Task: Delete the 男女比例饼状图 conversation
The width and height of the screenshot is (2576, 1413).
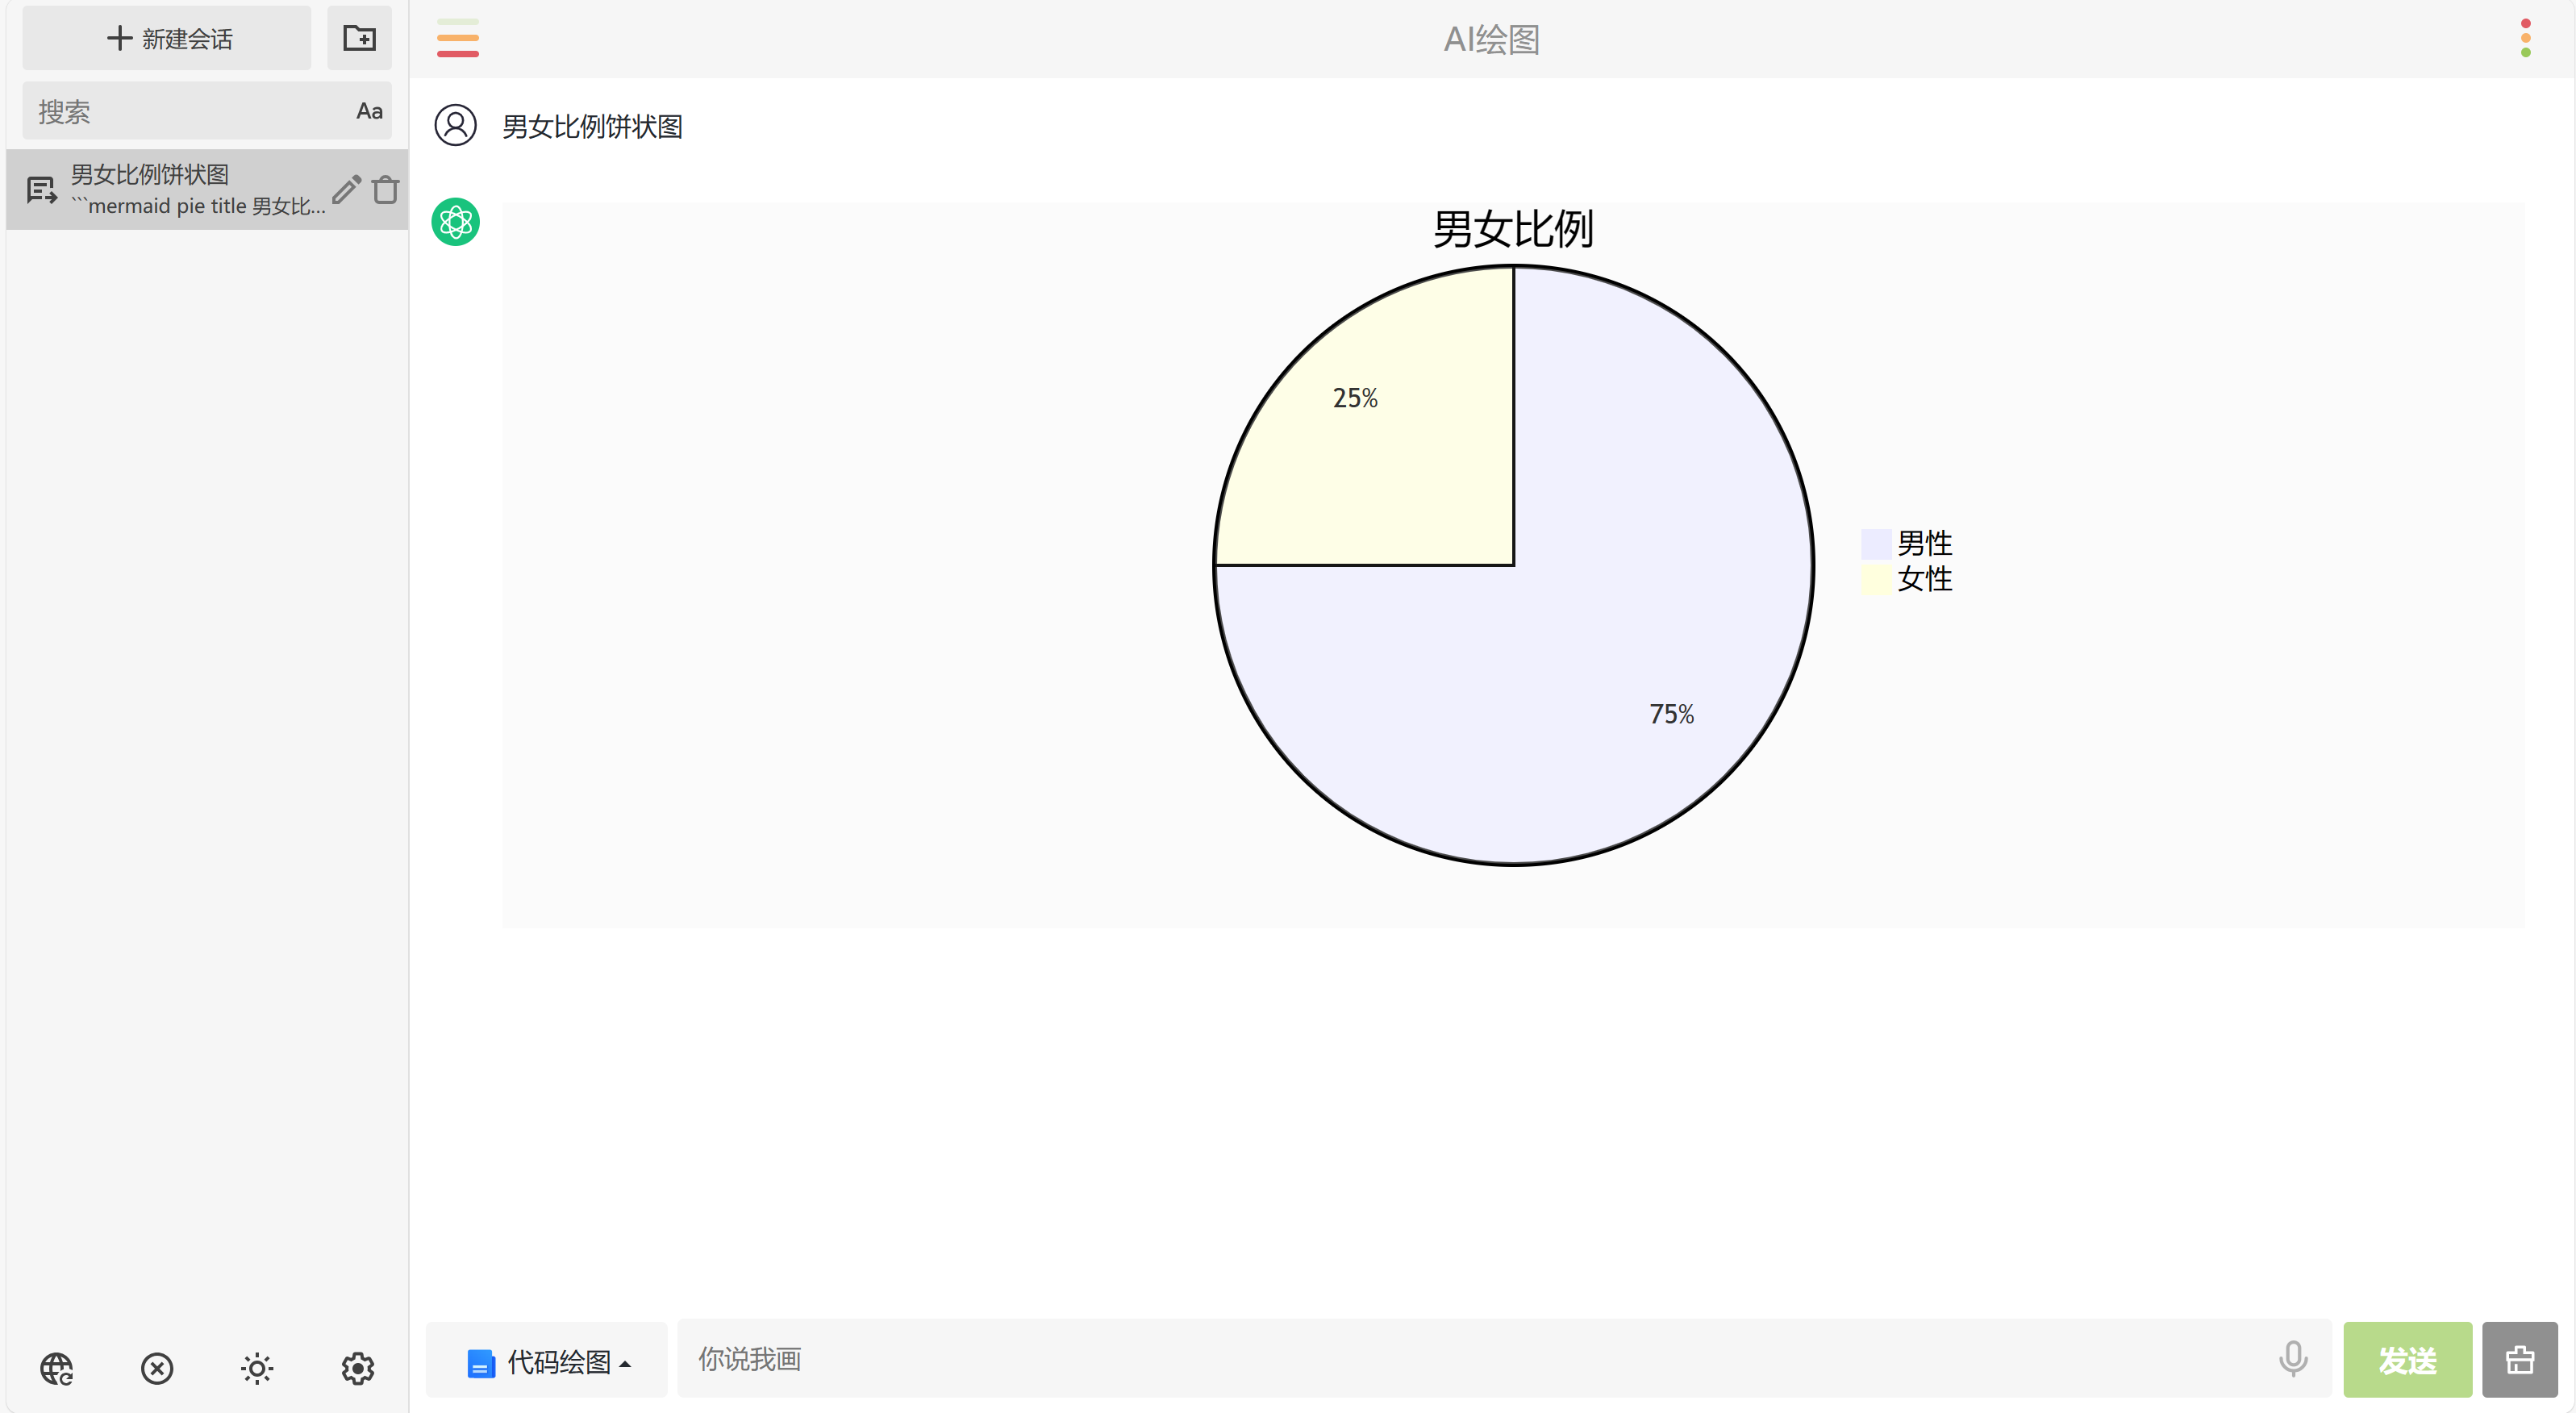Action: tap(386, 189)
